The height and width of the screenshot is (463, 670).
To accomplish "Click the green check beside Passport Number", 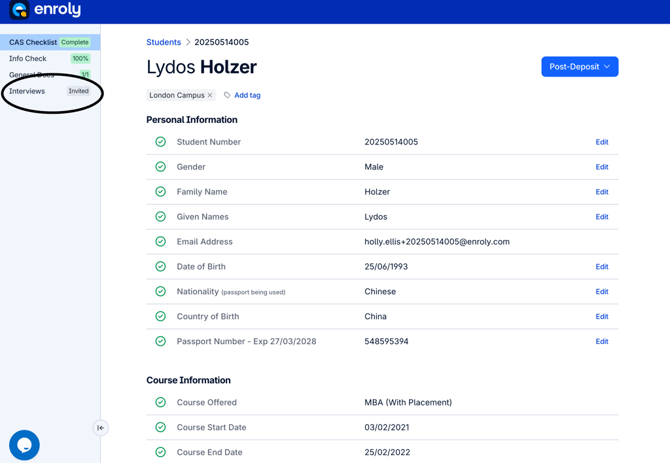I will 161,341.
